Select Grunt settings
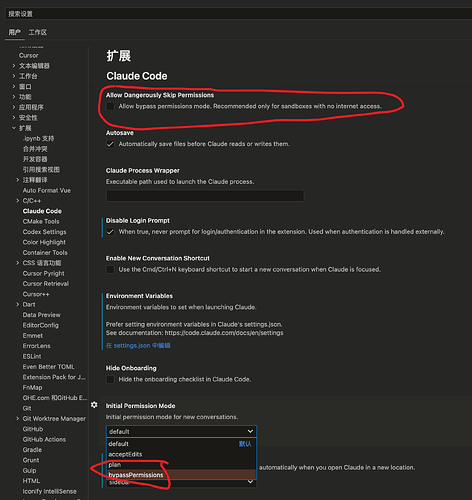Screen dimensions: 472x500 tap(31, 460)
